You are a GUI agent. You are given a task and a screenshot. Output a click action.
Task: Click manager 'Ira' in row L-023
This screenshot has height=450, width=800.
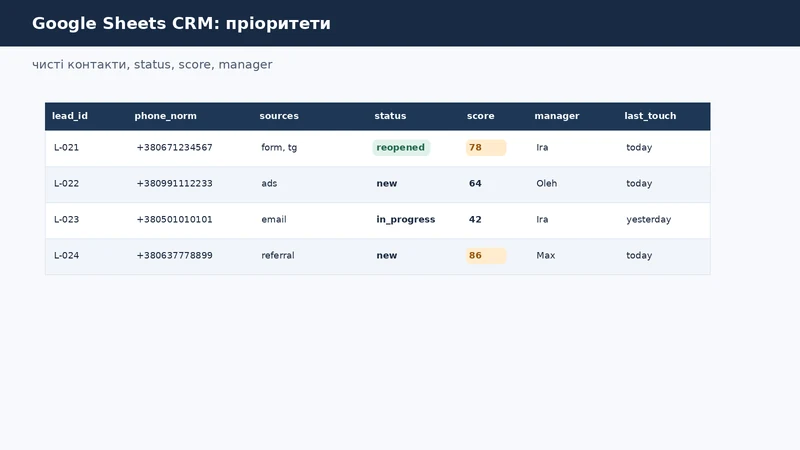coord(542,219)
